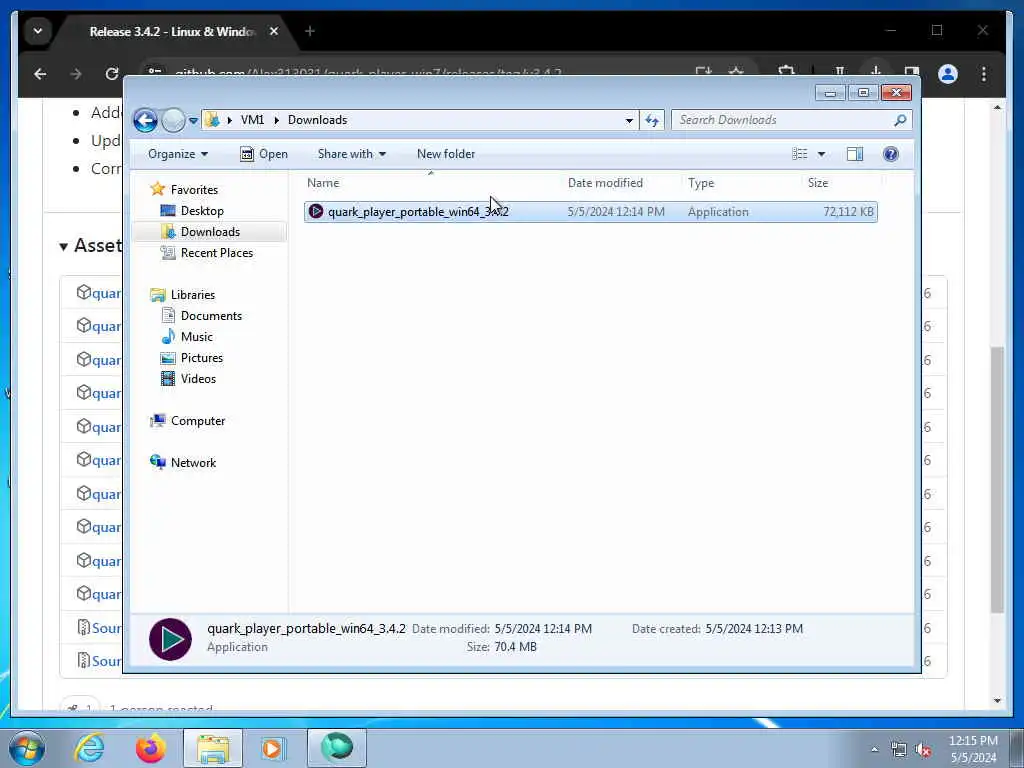Click the Explorer back navigation button
Viewport: 1024px width, 768px height.
[x=145, y=120]
